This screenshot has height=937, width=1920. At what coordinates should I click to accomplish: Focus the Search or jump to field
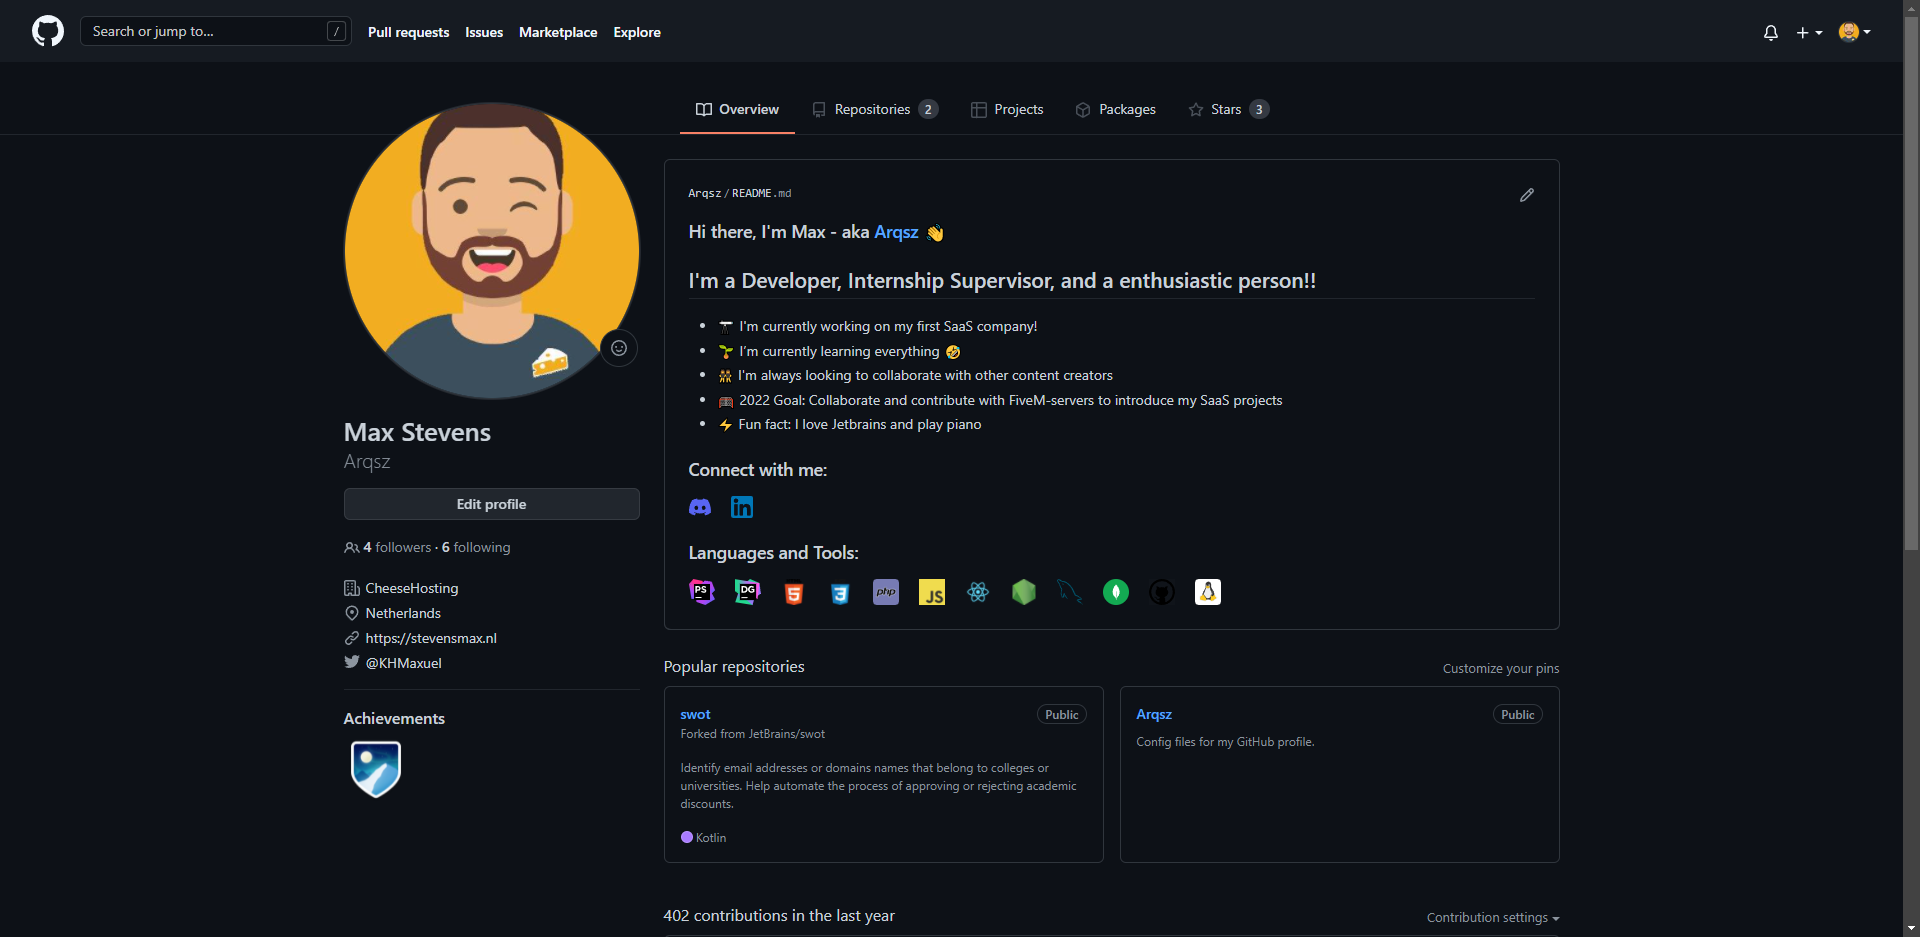[x=205, y=31]
